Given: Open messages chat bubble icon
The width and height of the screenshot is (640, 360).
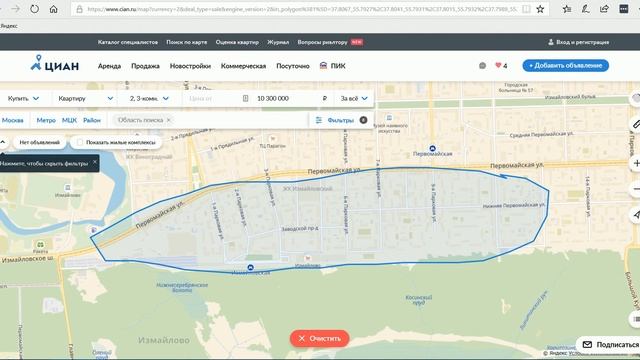Looking at the screenshot, I should tap(482, 65).
